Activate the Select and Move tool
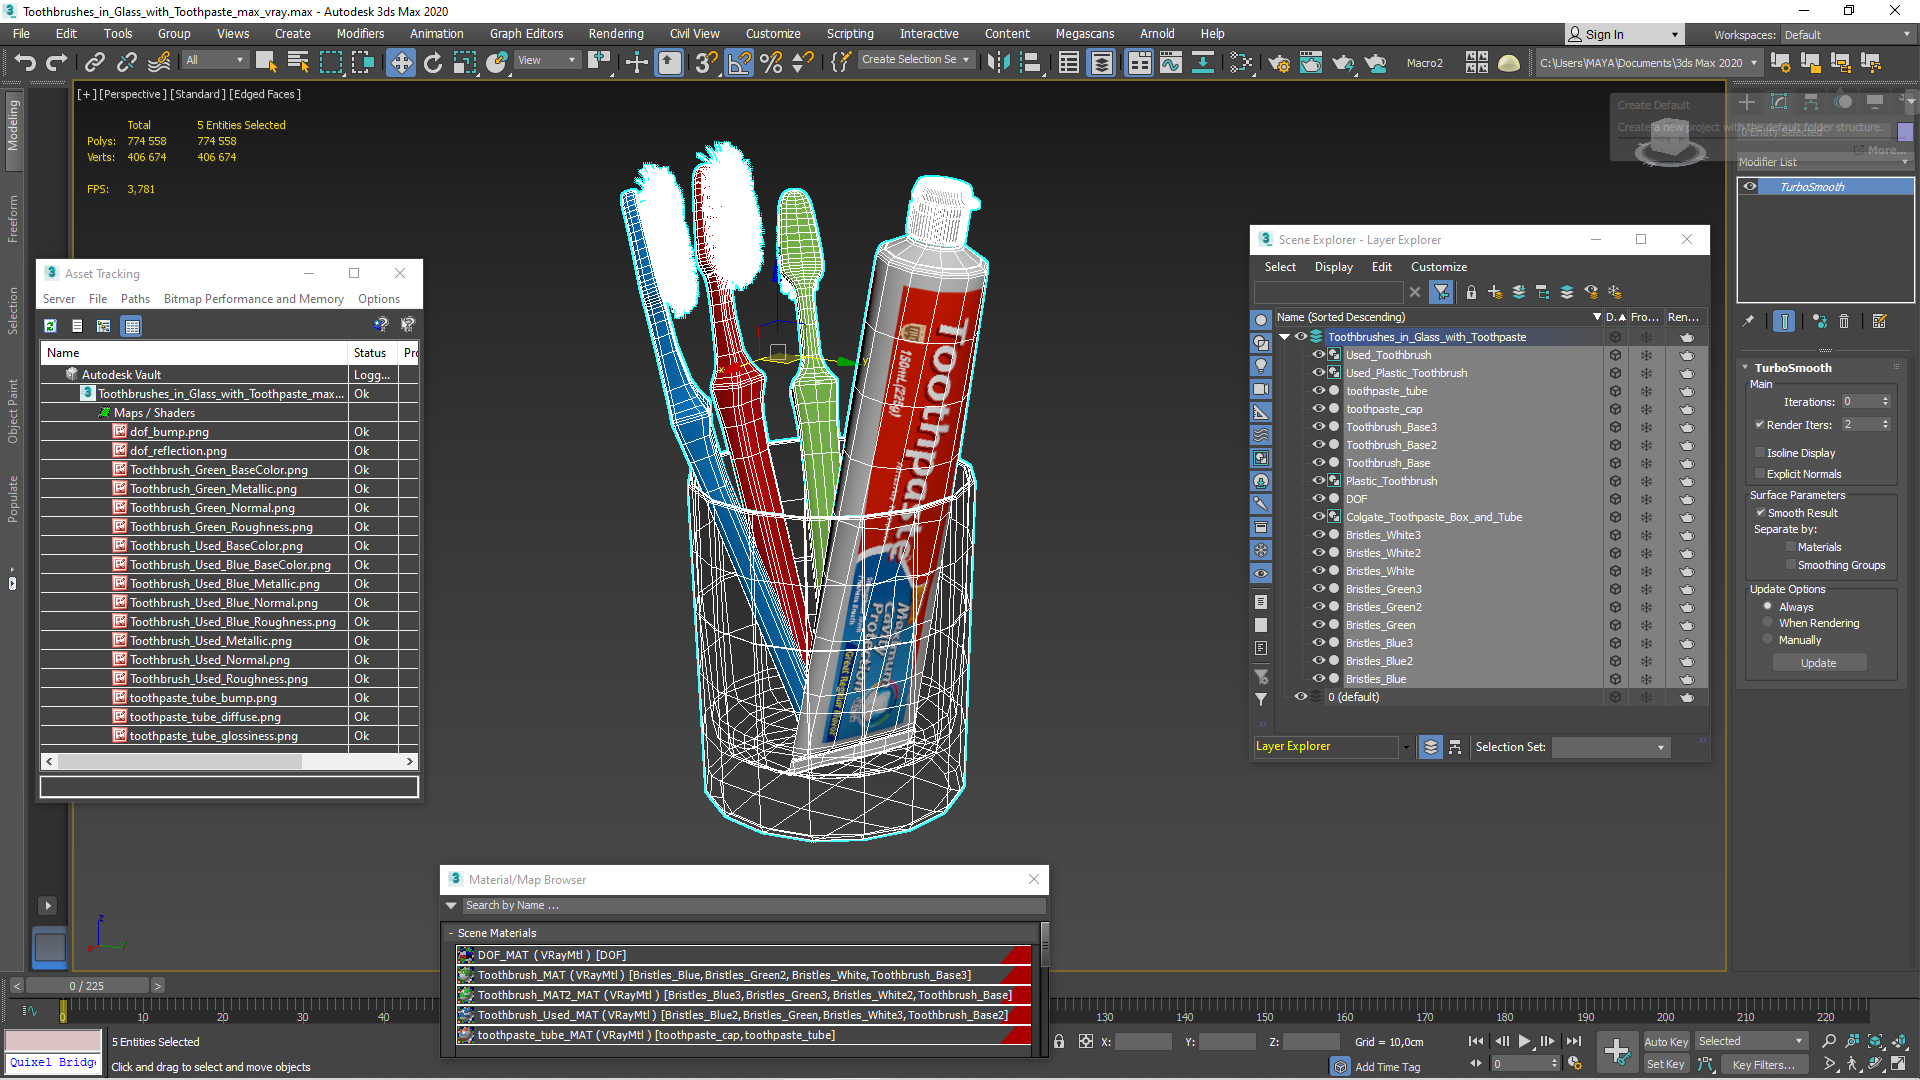This screenshot has width=1920, height=1080. point(401,62)
